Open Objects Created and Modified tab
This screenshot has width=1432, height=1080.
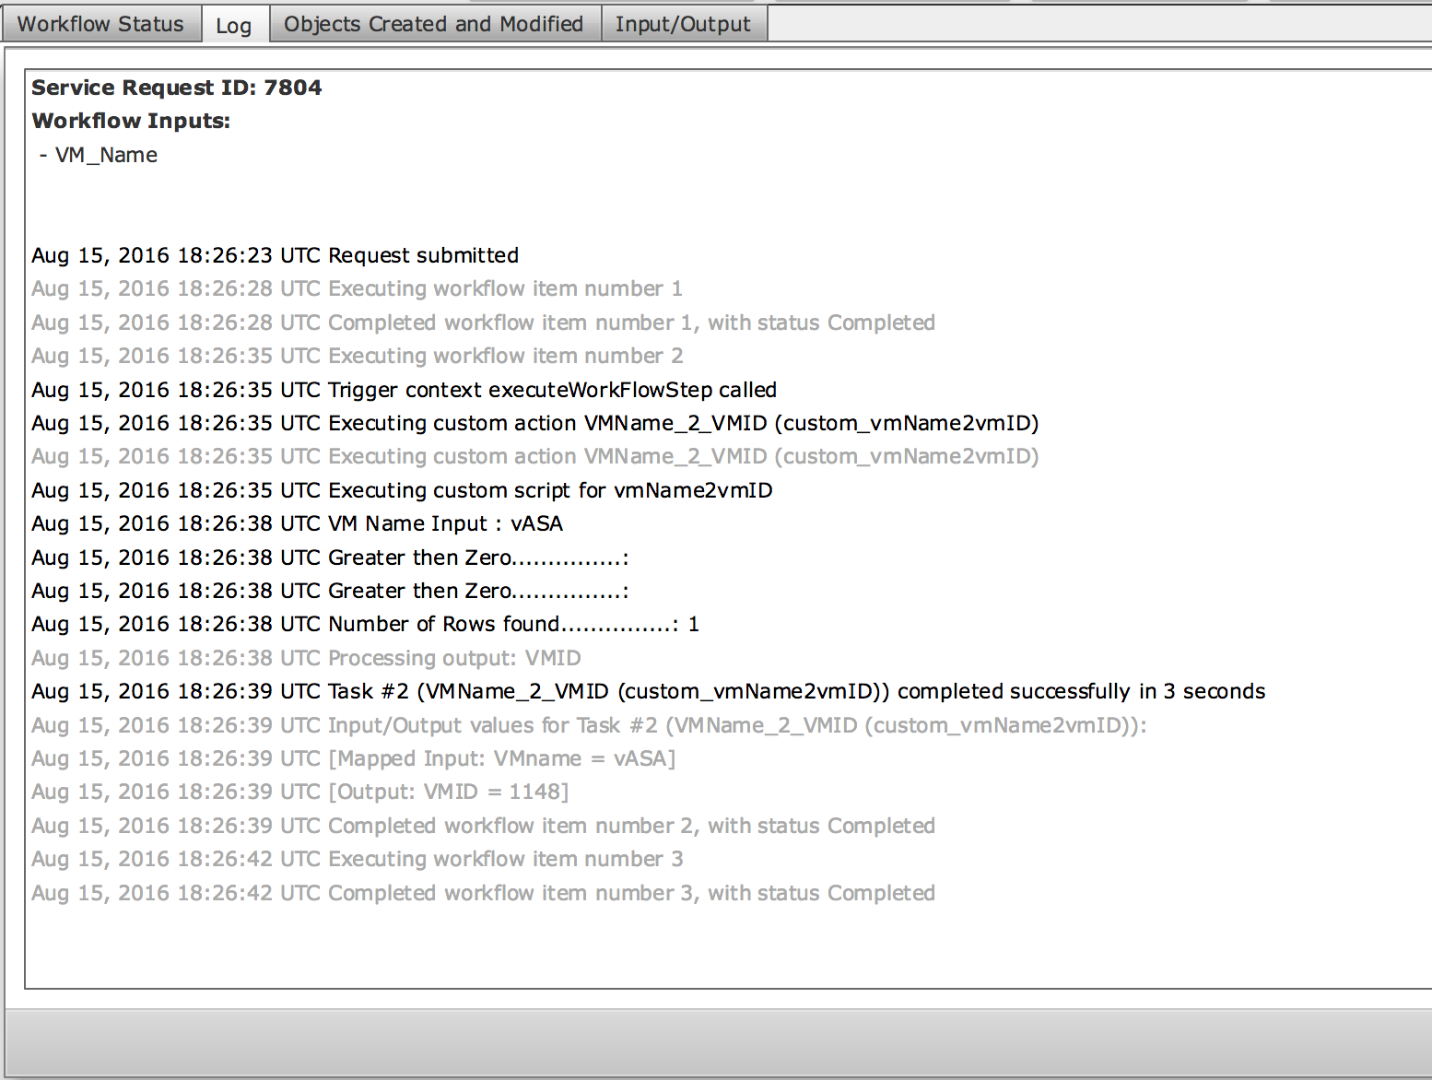pyautogui.click(x=434, y=24)
